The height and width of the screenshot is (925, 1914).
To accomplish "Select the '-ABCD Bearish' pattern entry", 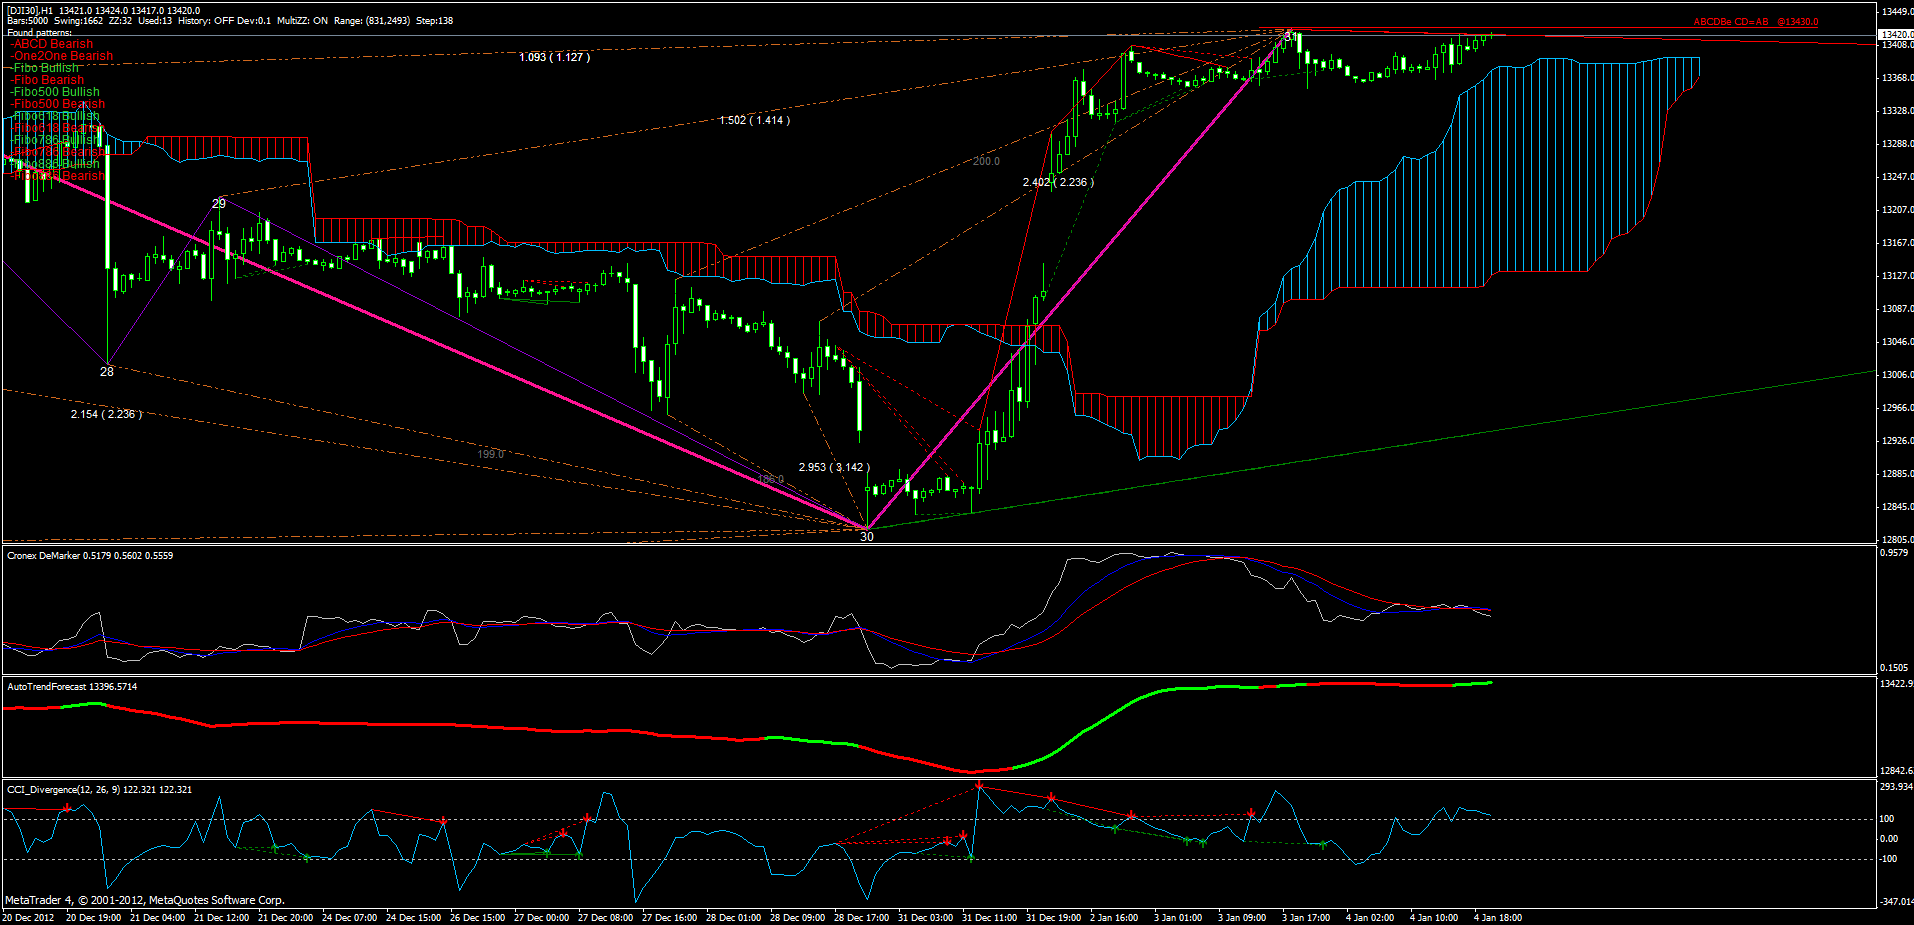I will click(51, 44).
